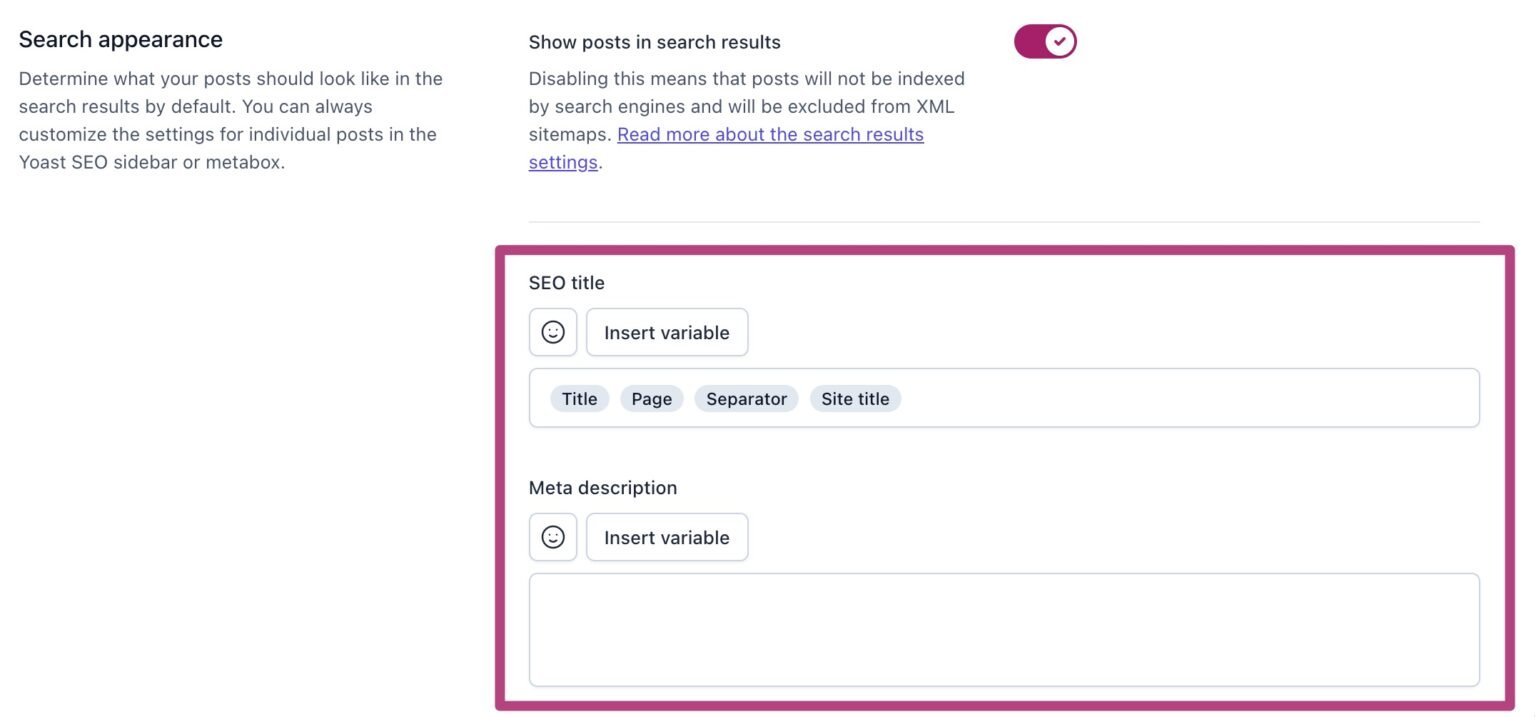Open Insert variable for Meta description
The image size is (1536, 717).
coord(666,537)
